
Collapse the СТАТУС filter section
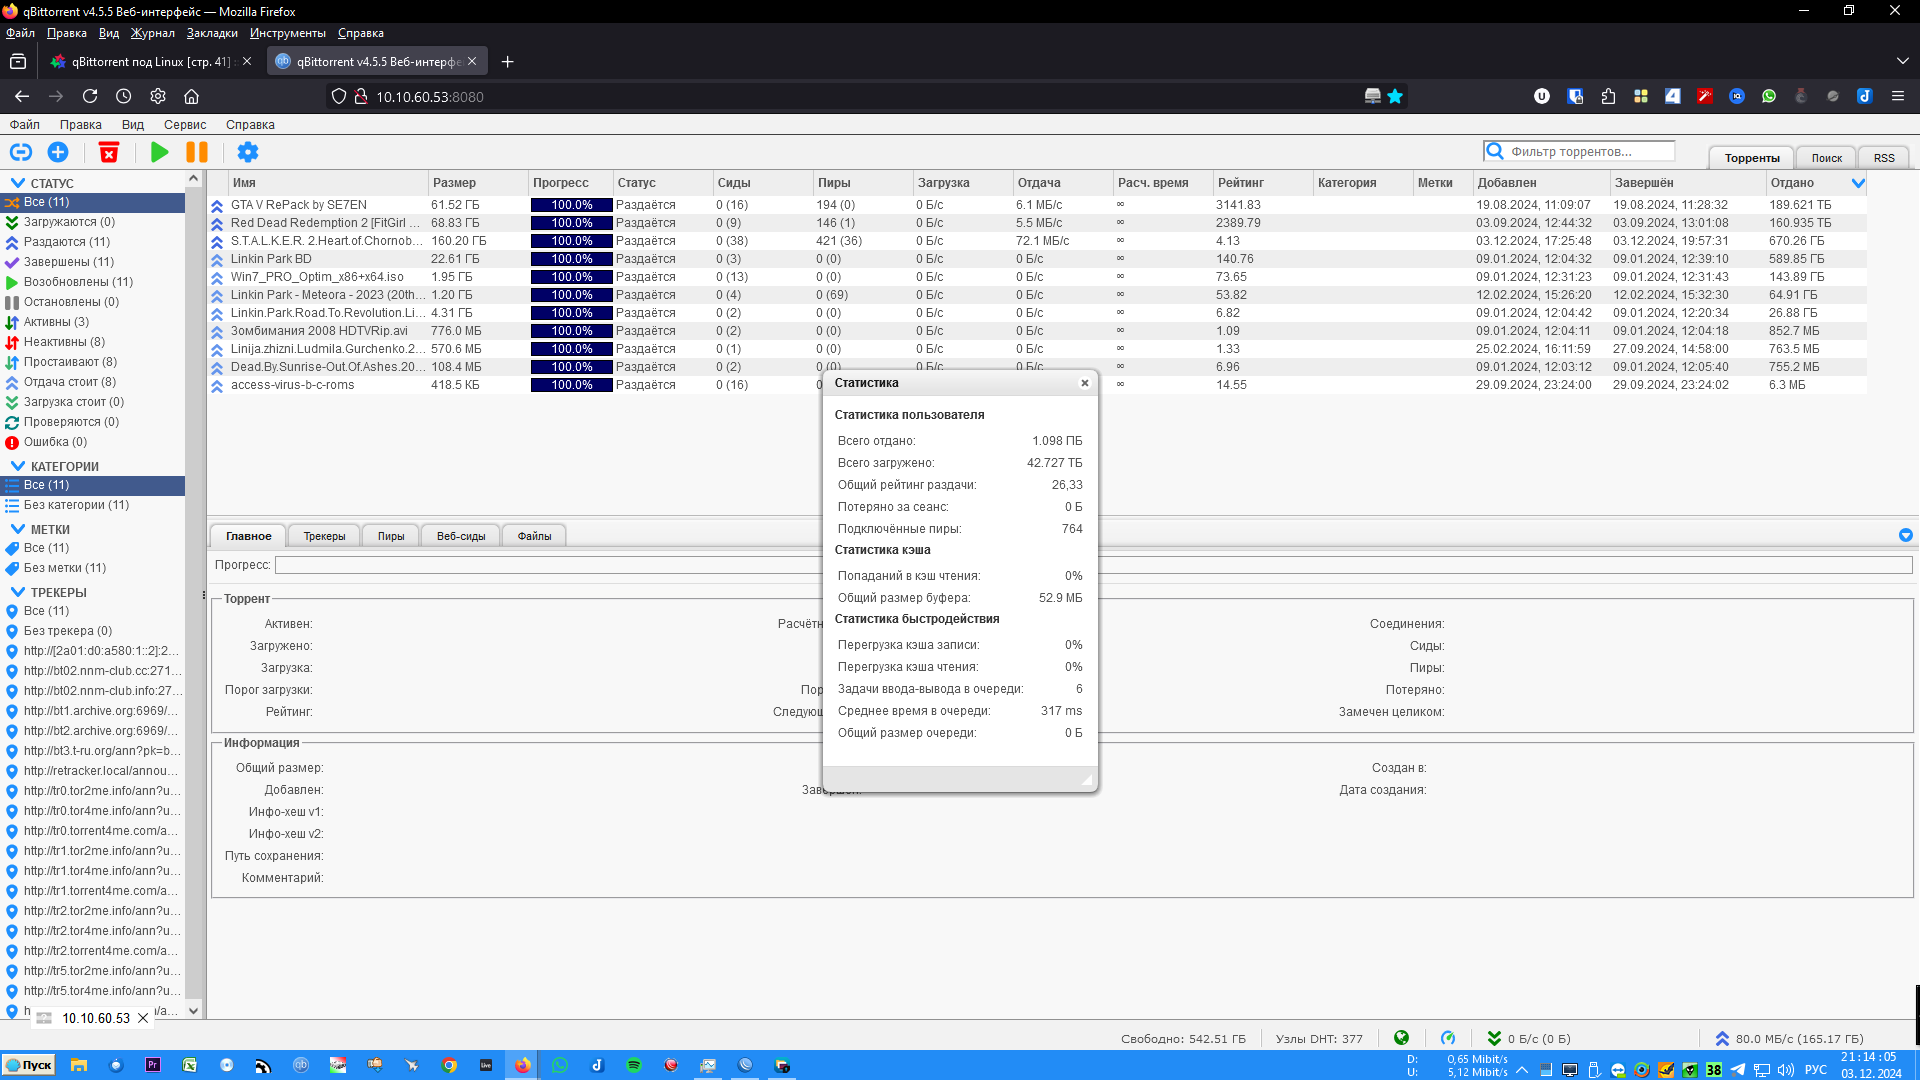tap(18, 183)
